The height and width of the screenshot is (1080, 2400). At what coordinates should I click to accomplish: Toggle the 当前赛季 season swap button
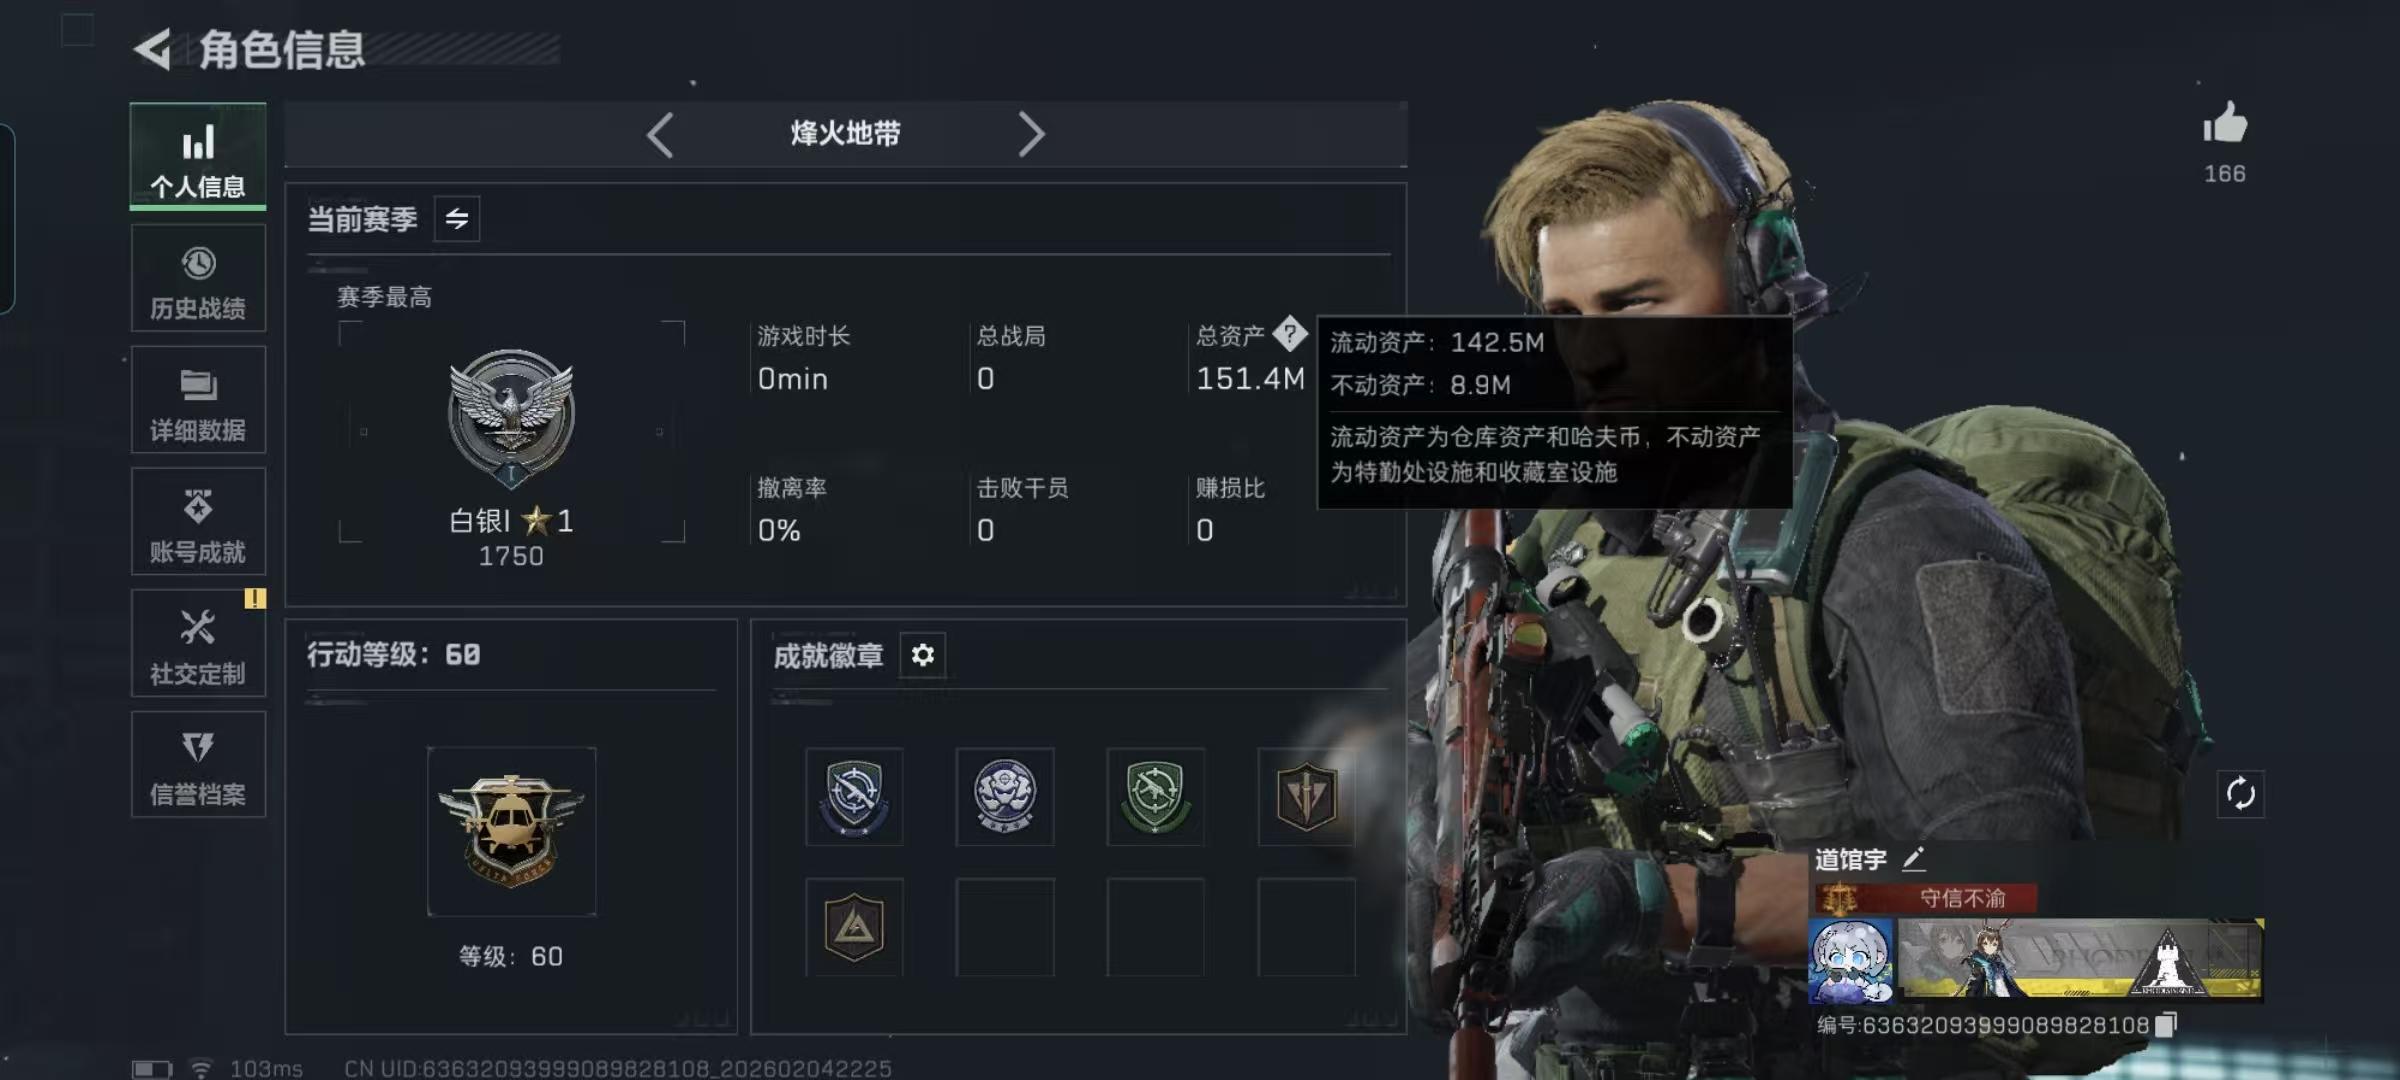pos(457,219)
